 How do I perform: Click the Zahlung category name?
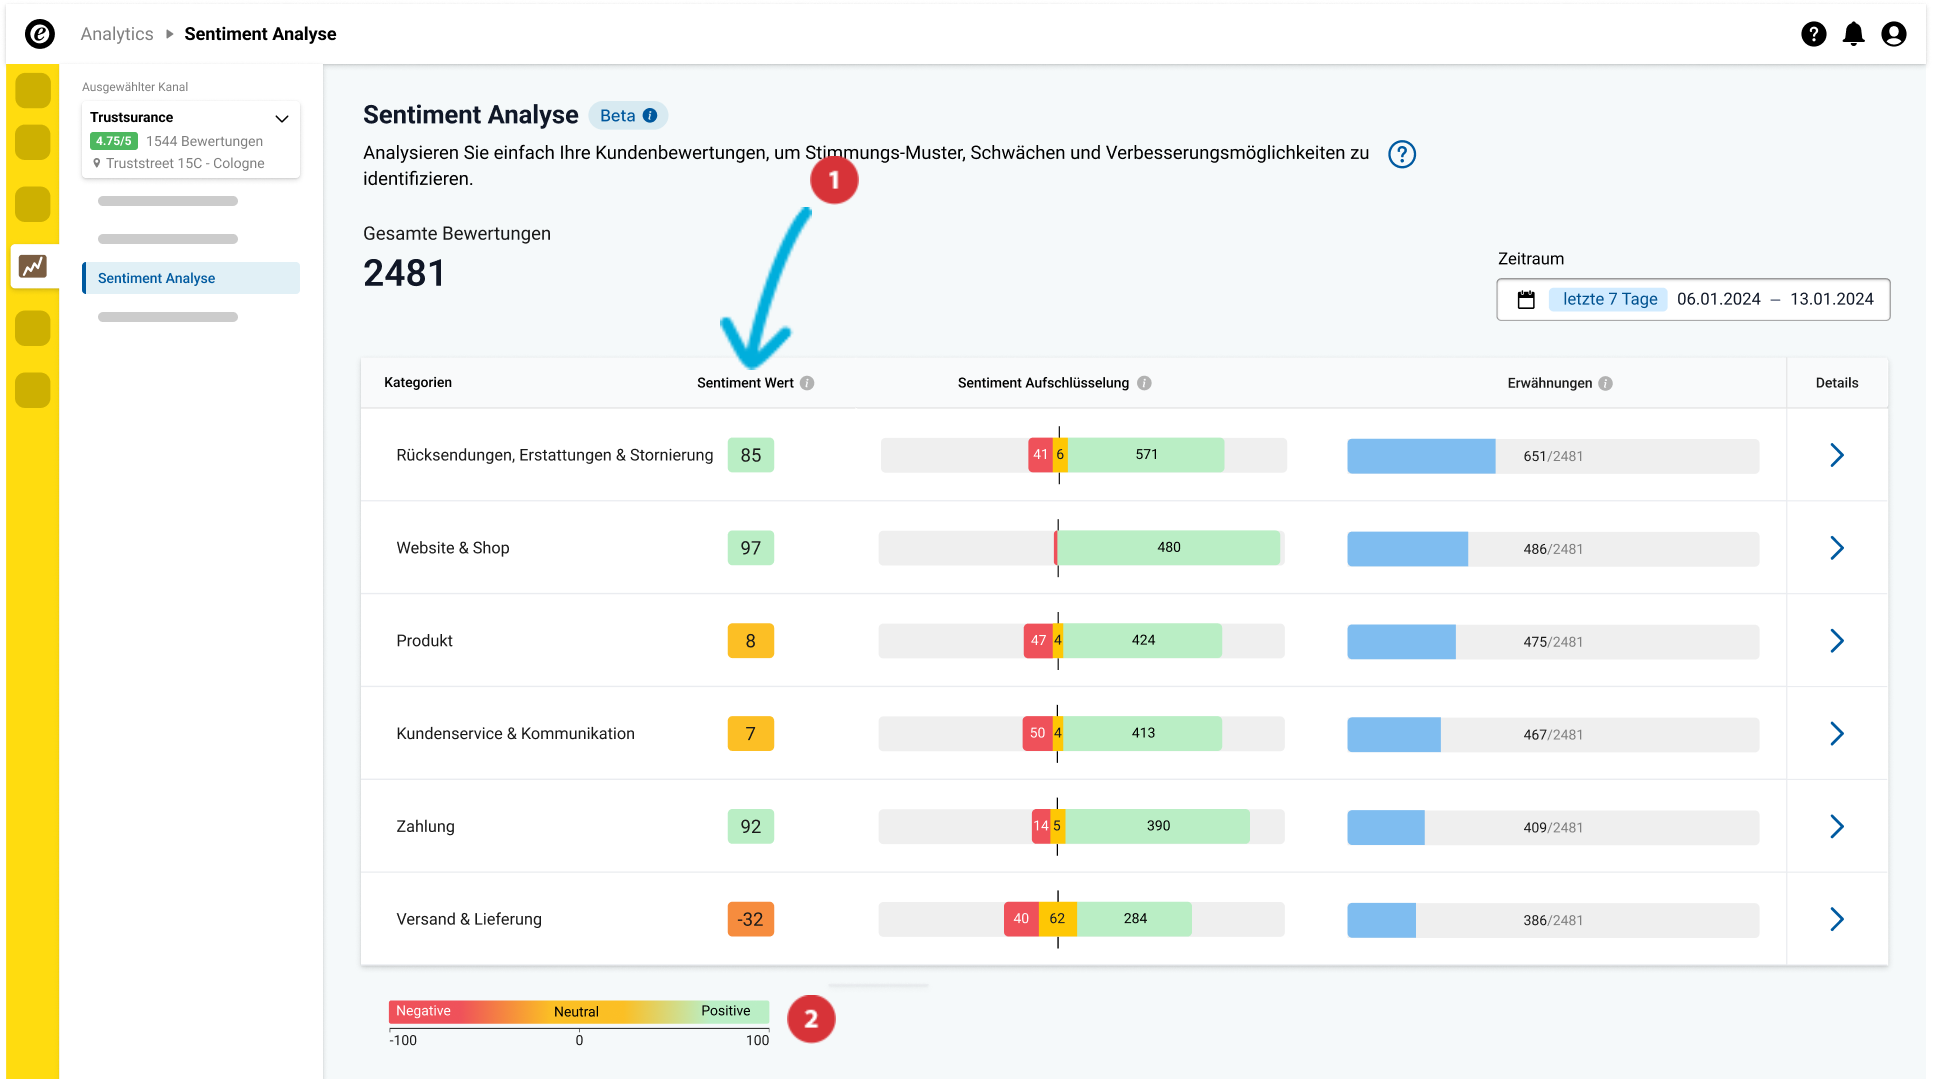[425, 826]
